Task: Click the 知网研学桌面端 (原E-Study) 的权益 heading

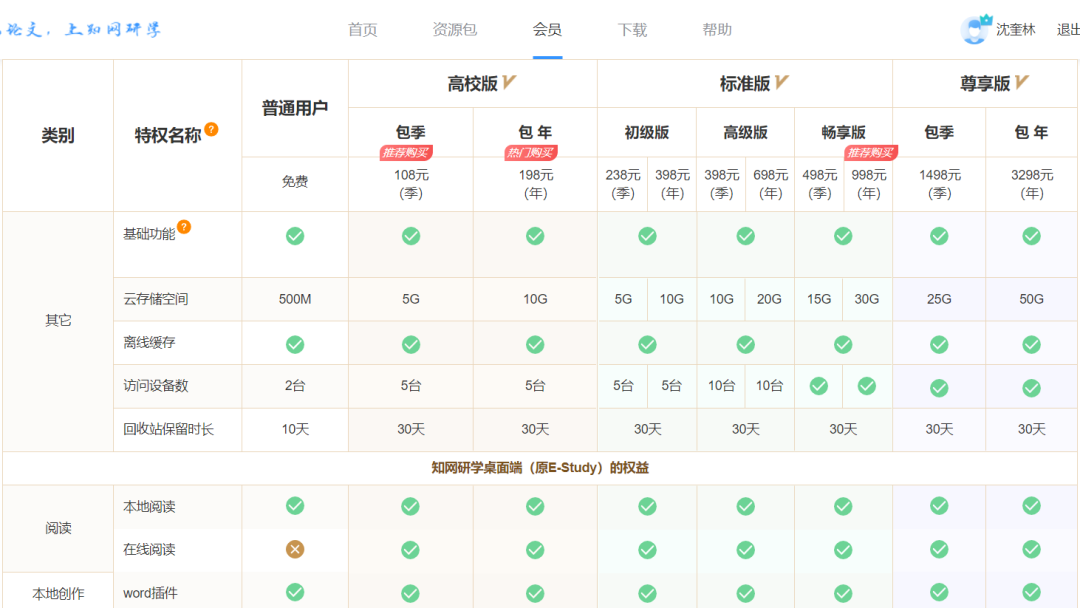Action: click(x=540, y=468)
